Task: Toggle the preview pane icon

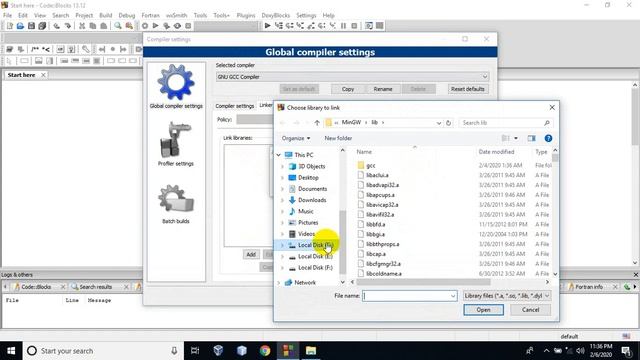Action: click(x=531, y=138)
